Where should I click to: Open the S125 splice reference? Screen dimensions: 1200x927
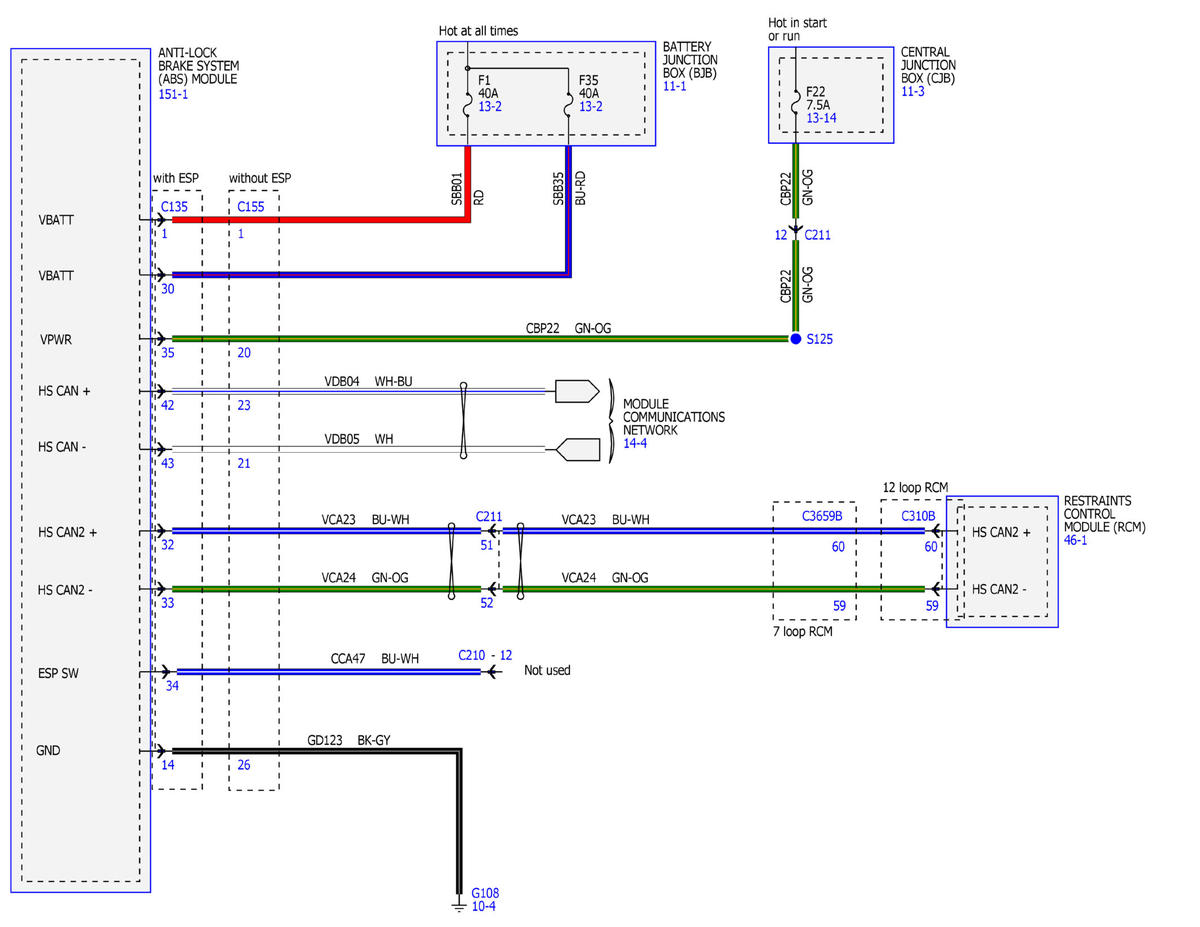coord(819,340)
